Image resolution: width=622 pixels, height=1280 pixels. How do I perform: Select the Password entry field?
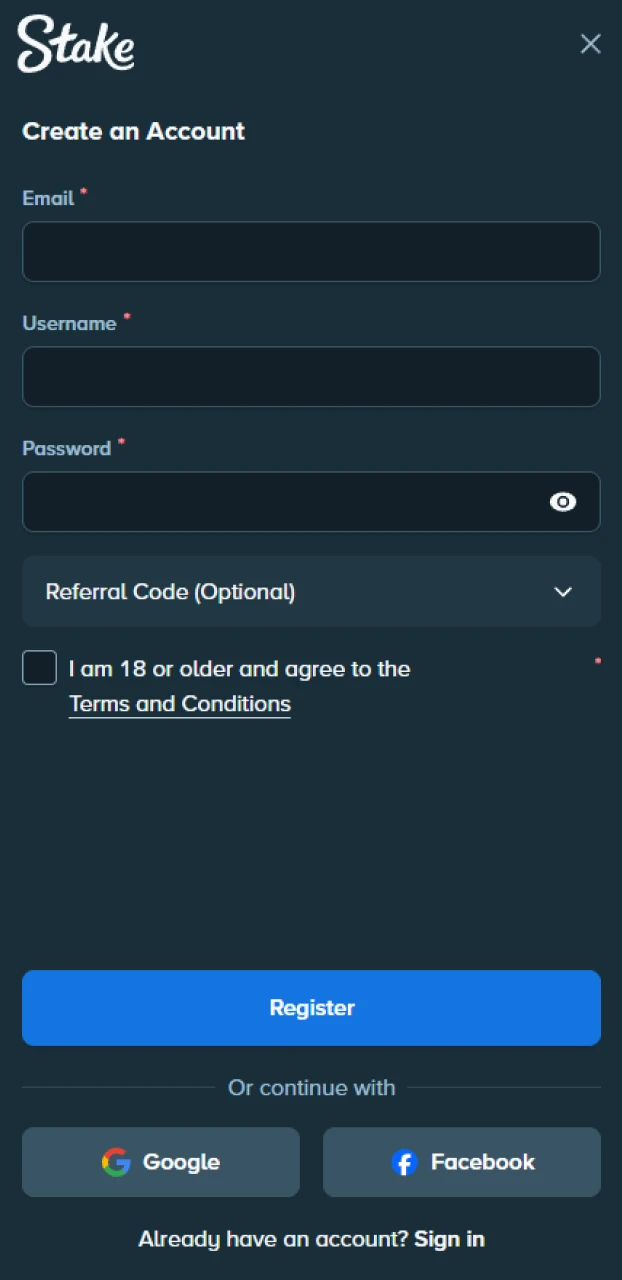pyautogui.click(x=280, y=502)
